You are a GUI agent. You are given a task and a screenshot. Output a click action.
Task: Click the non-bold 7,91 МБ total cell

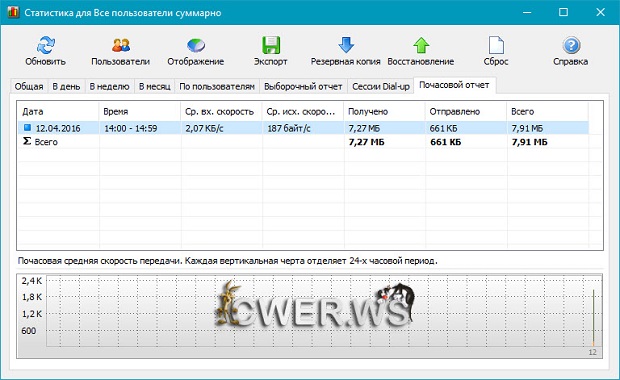(x=527, y=128)
